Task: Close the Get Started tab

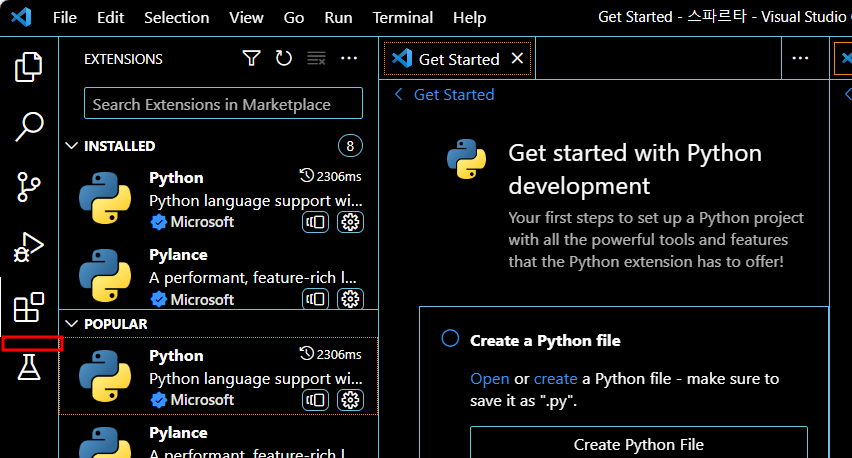Action: pyautogui.click(x=517, y=58)
